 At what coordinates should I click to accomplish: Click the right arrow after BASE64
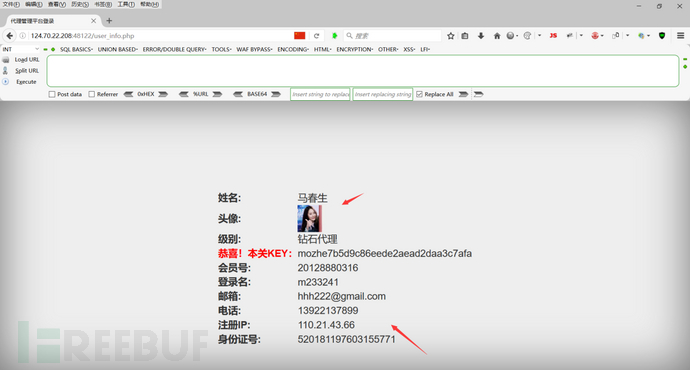tap(276, 94)
